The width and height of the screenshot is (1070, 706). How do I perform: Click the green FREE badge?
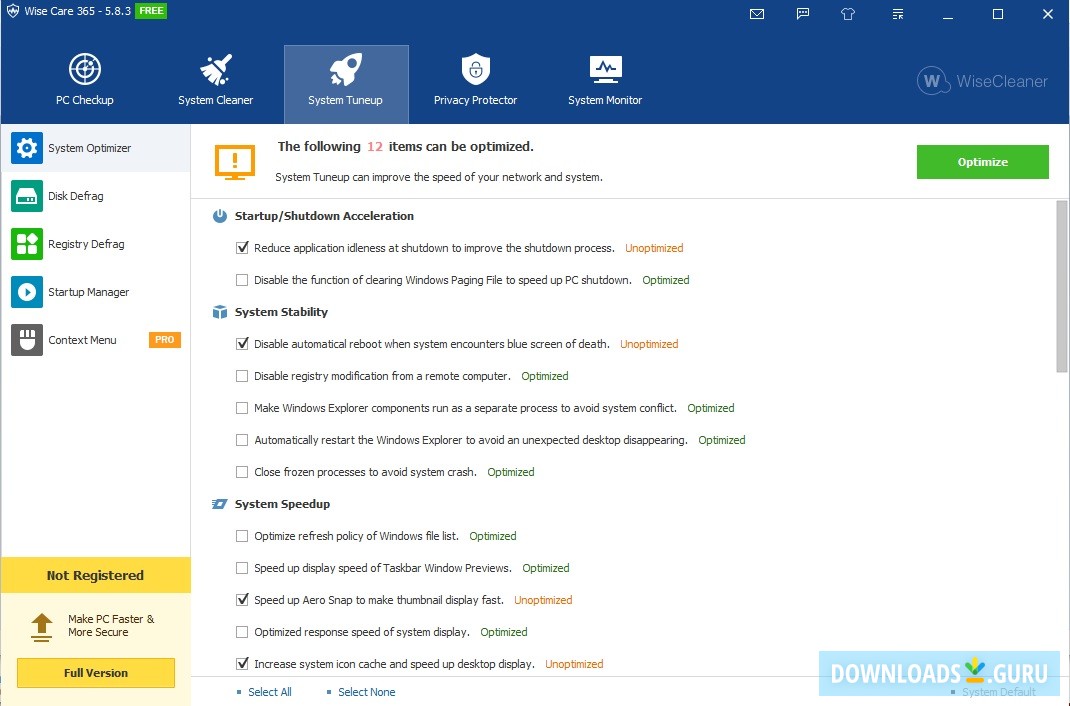[151, 11]
